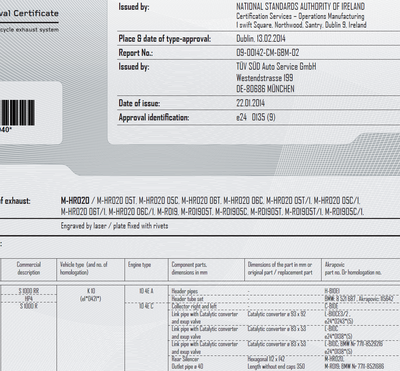Click 'Vehicle type (and no. of homologation)' header
The width and height of the screenshot is (400, 371).
click(x=84, y=268)
